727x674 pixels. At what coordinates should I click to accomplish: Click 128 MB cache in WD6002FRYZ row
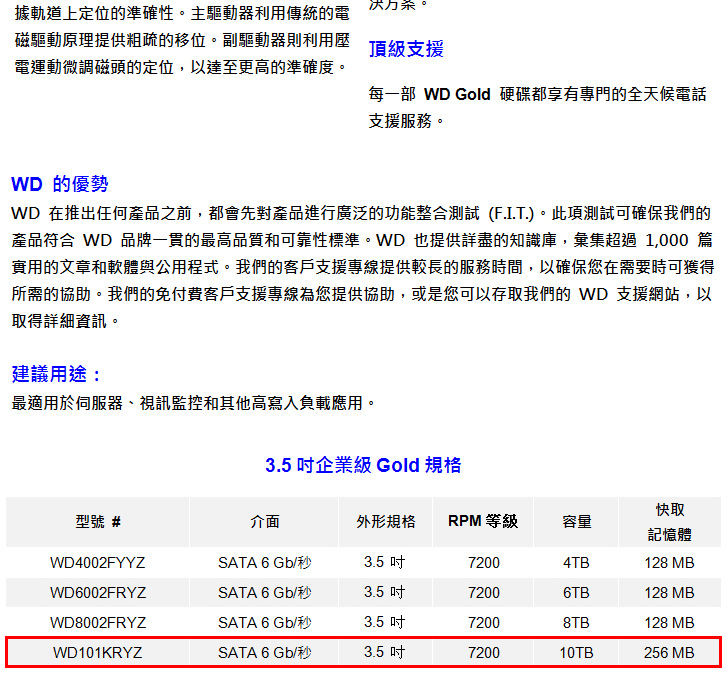click(670, 593)
